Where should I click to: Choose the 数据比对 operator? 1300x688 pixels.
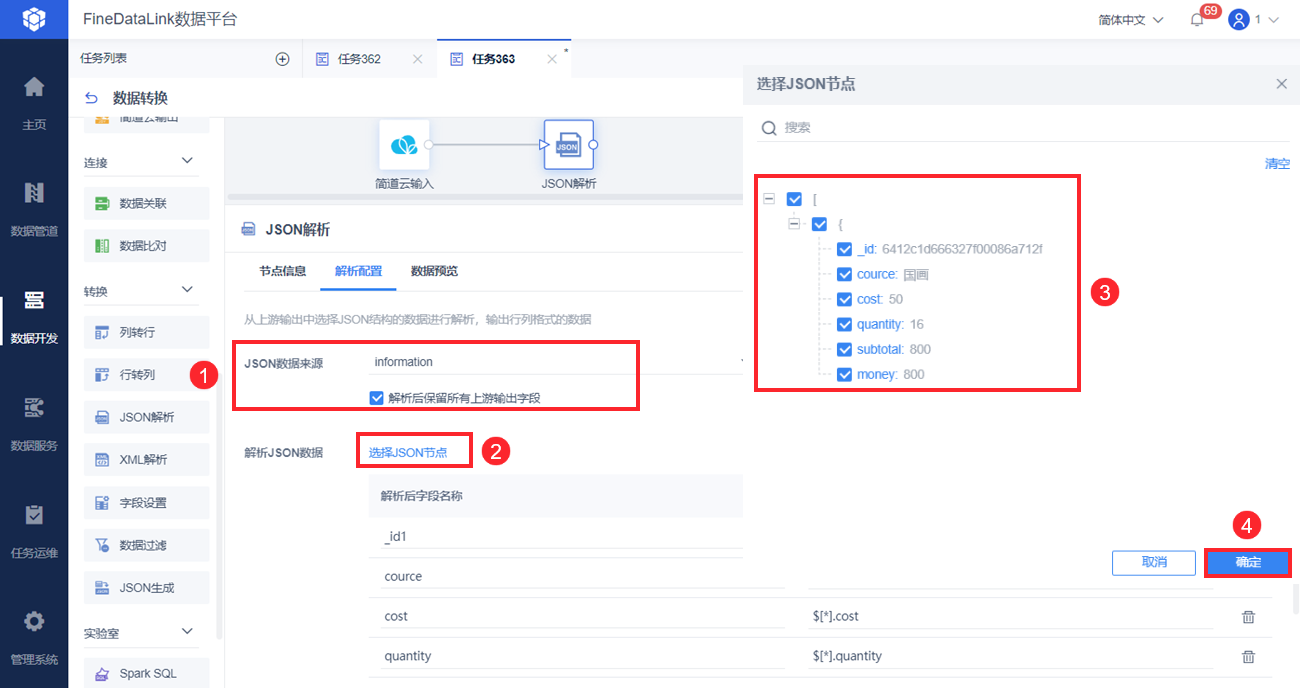[x=147, y=246]
